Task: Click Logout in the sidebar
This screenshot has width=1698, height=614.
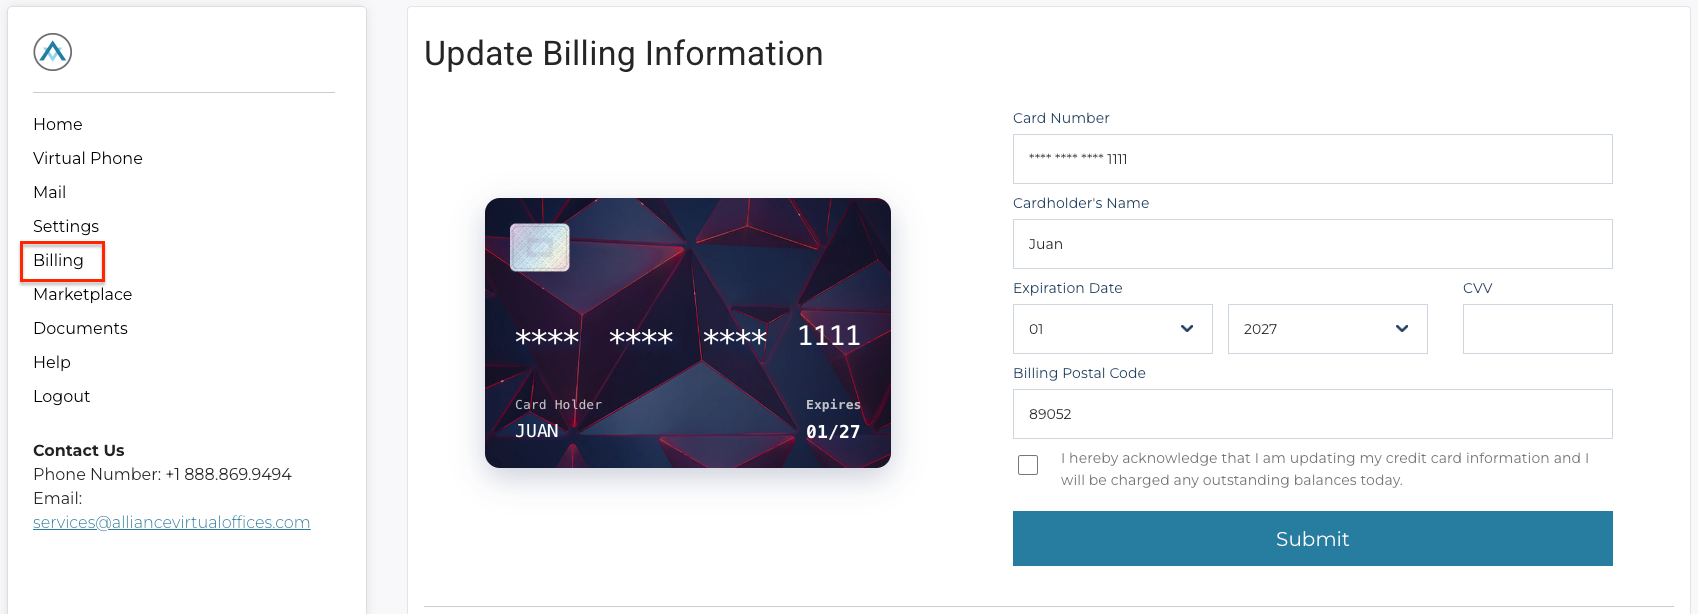Action: (62, 396)
